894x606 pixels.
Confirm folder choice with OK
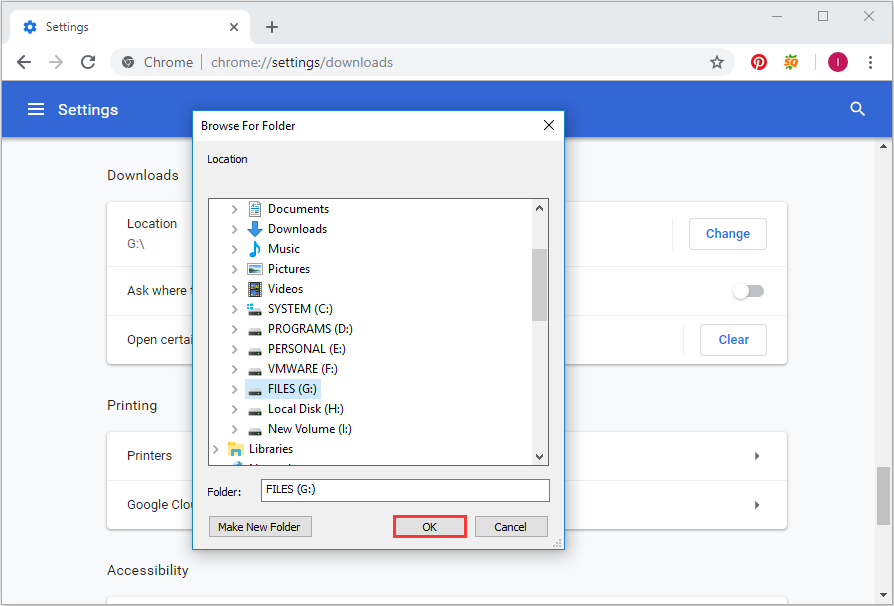click(x=430, y=527)
